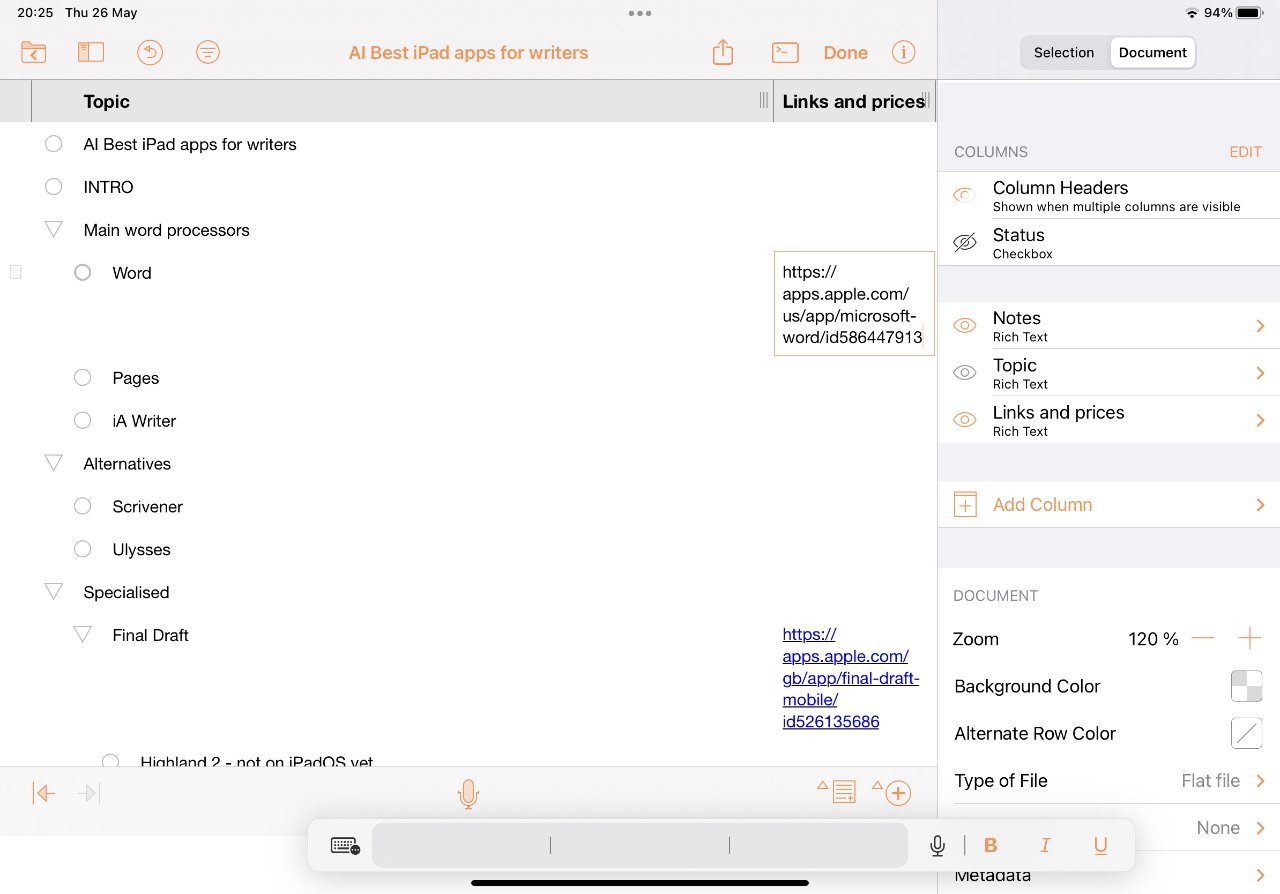Apply bold formatting in keyboard bar
1280x894 pixels.
(x=990, y=846)
